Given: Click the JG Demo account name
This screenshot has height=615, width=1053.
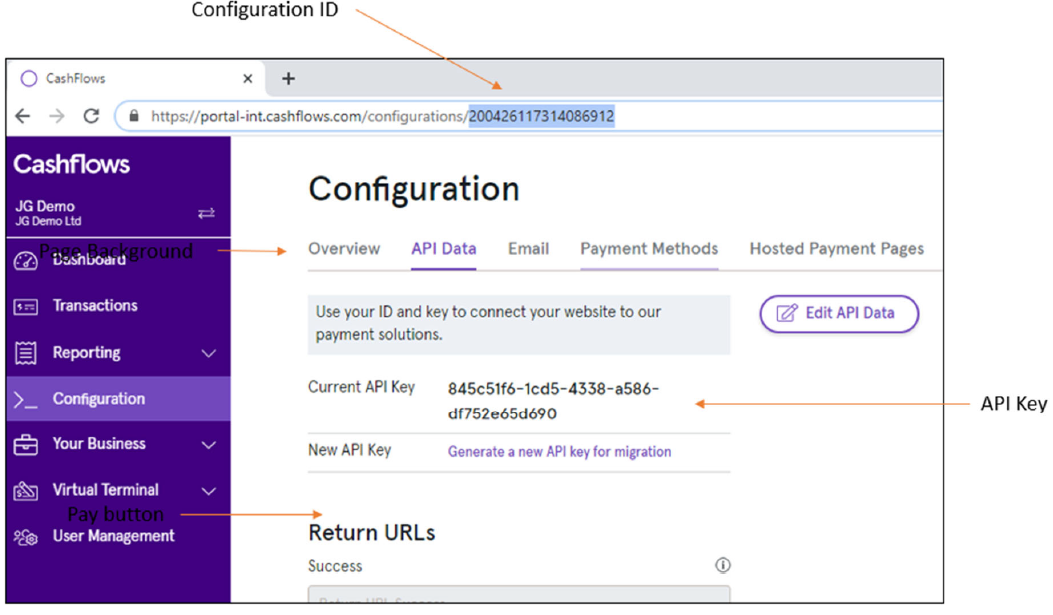Looking at the screenshot, I should (45, 206).
